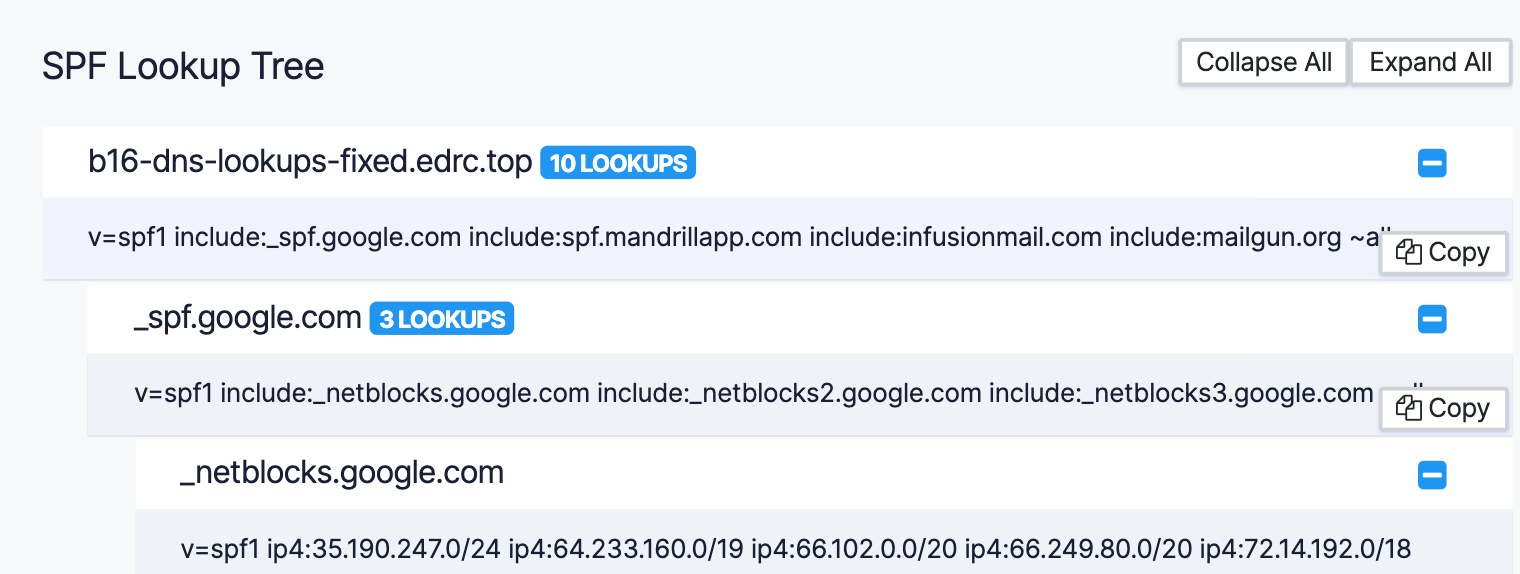This screenshot has height=574, width=1520.
Task: Click the clipboard icon beside the mailgun.org record
Action: click(1409, 253)
